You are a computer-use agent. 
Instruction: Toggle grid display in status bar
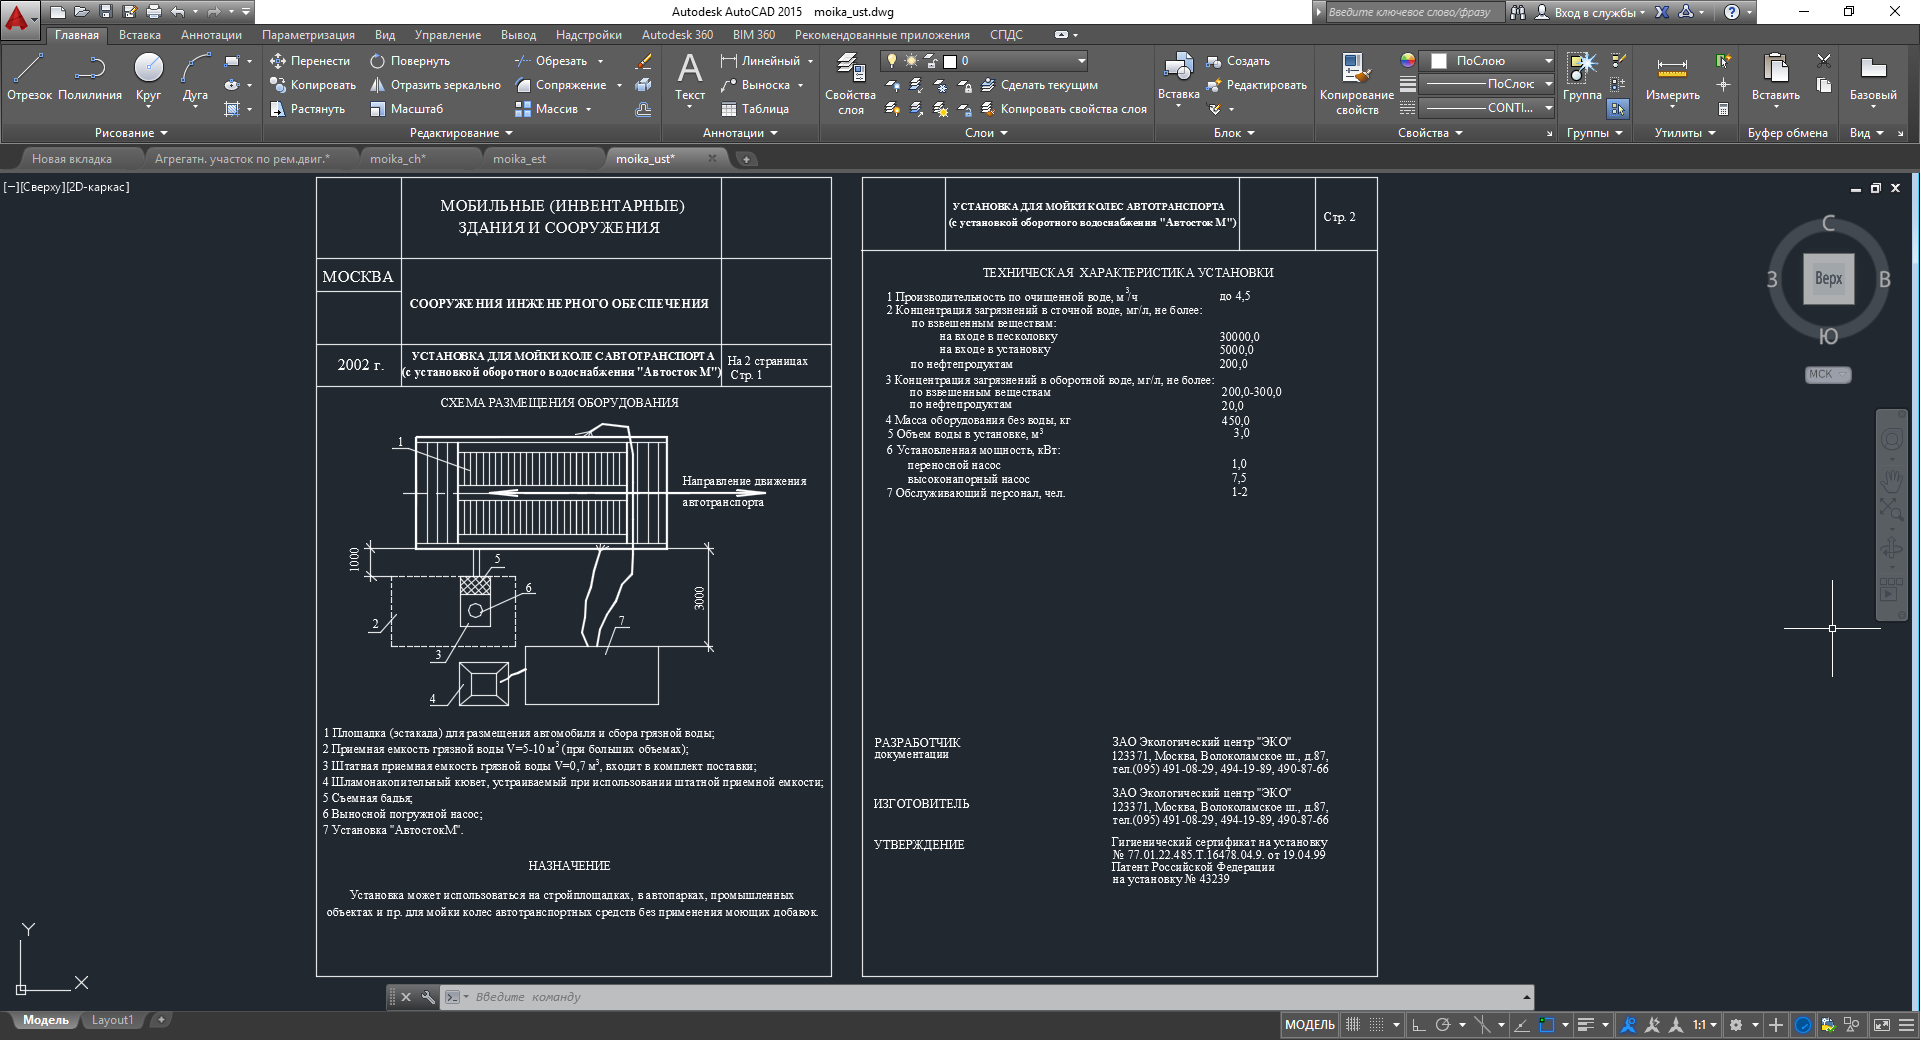point(1353,1025)
